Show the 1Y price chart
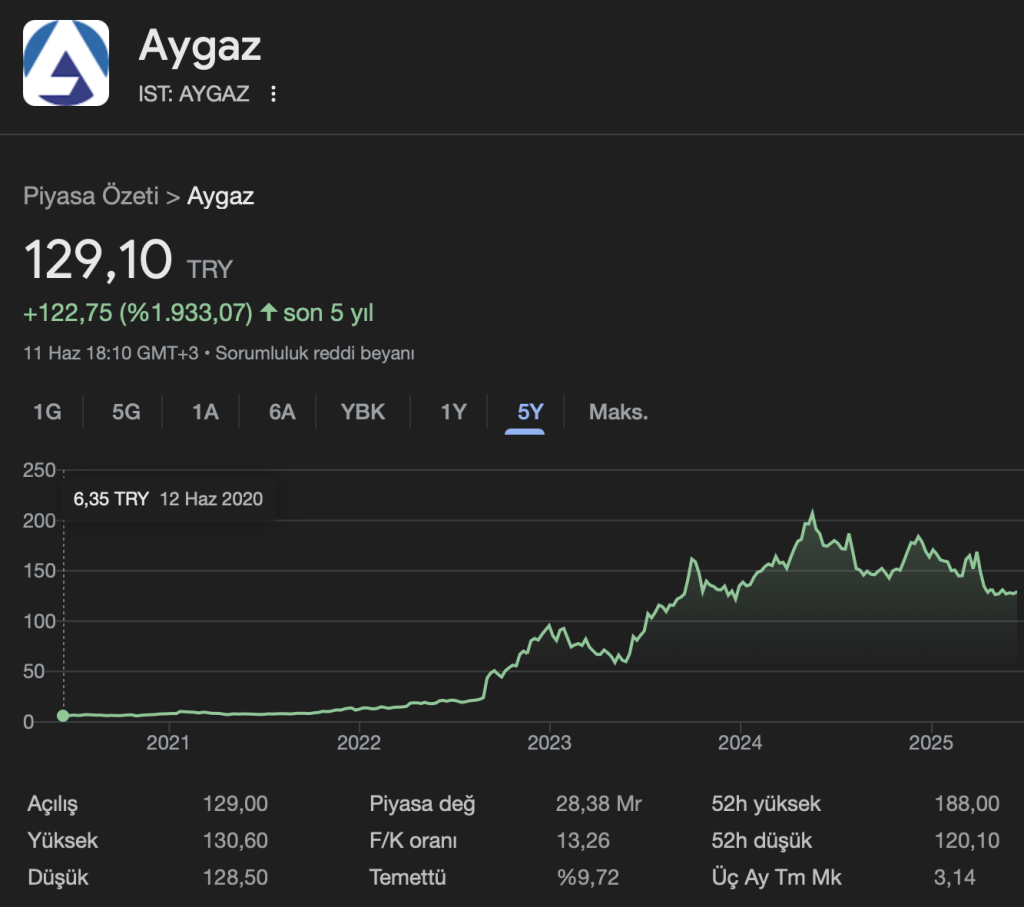The height and width of the screenshot is (907, 1024). click(x=453, y=412)
